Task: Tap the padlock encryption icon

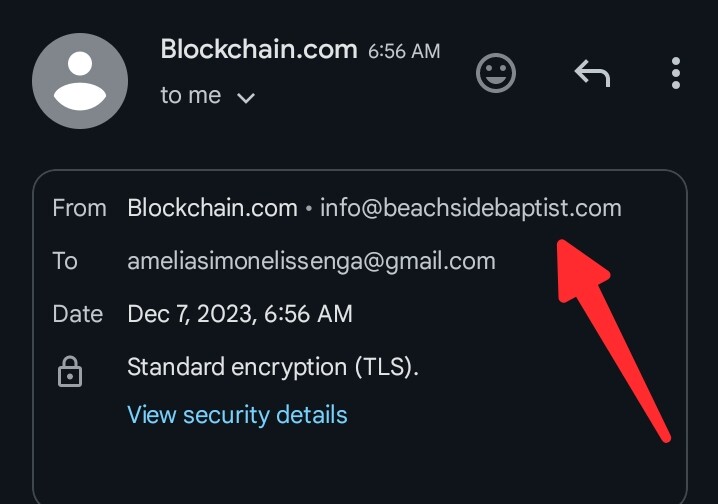Action: click(70, 371)
